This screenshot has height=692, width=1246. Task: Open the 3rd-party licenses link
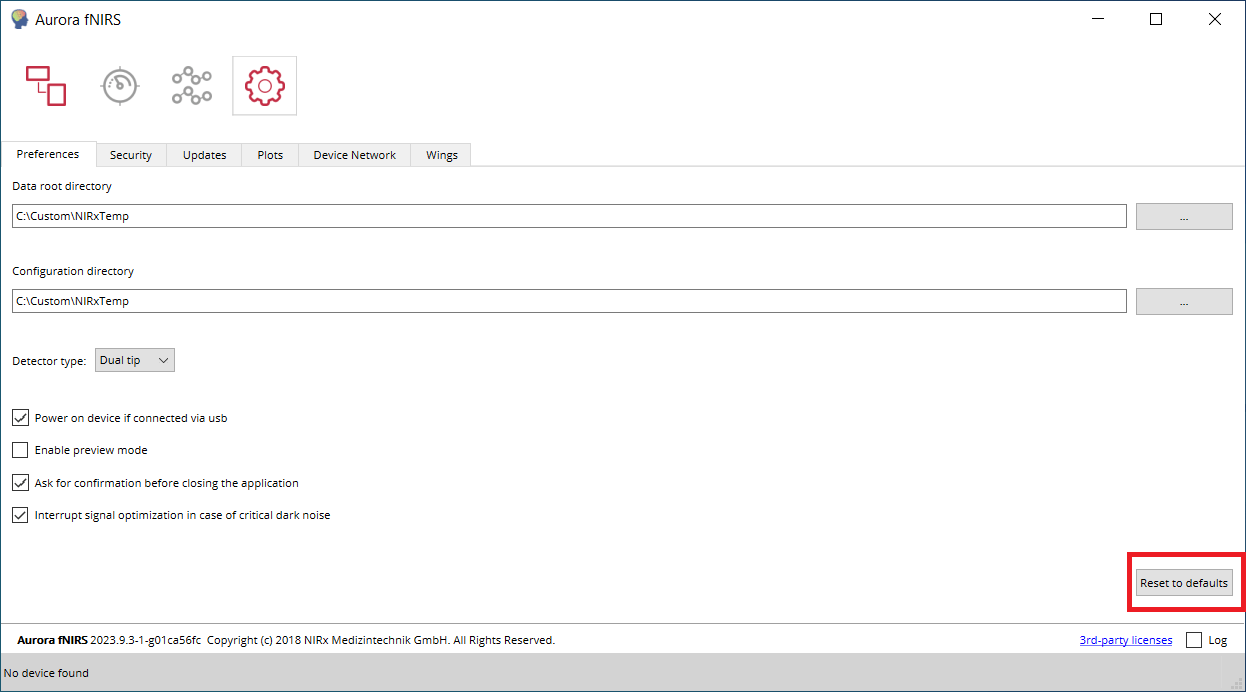[1126, 640]
